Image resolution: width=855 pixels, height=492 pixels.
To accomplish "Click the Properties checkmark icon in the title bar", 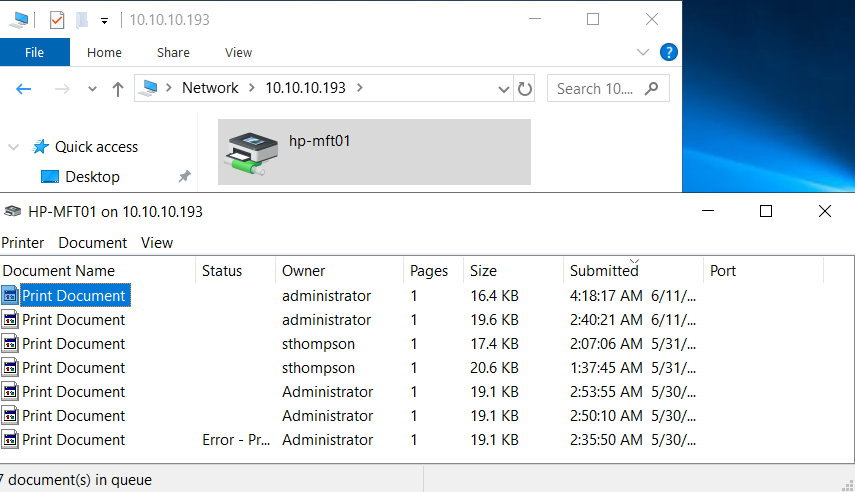I will tap(57, 20).
